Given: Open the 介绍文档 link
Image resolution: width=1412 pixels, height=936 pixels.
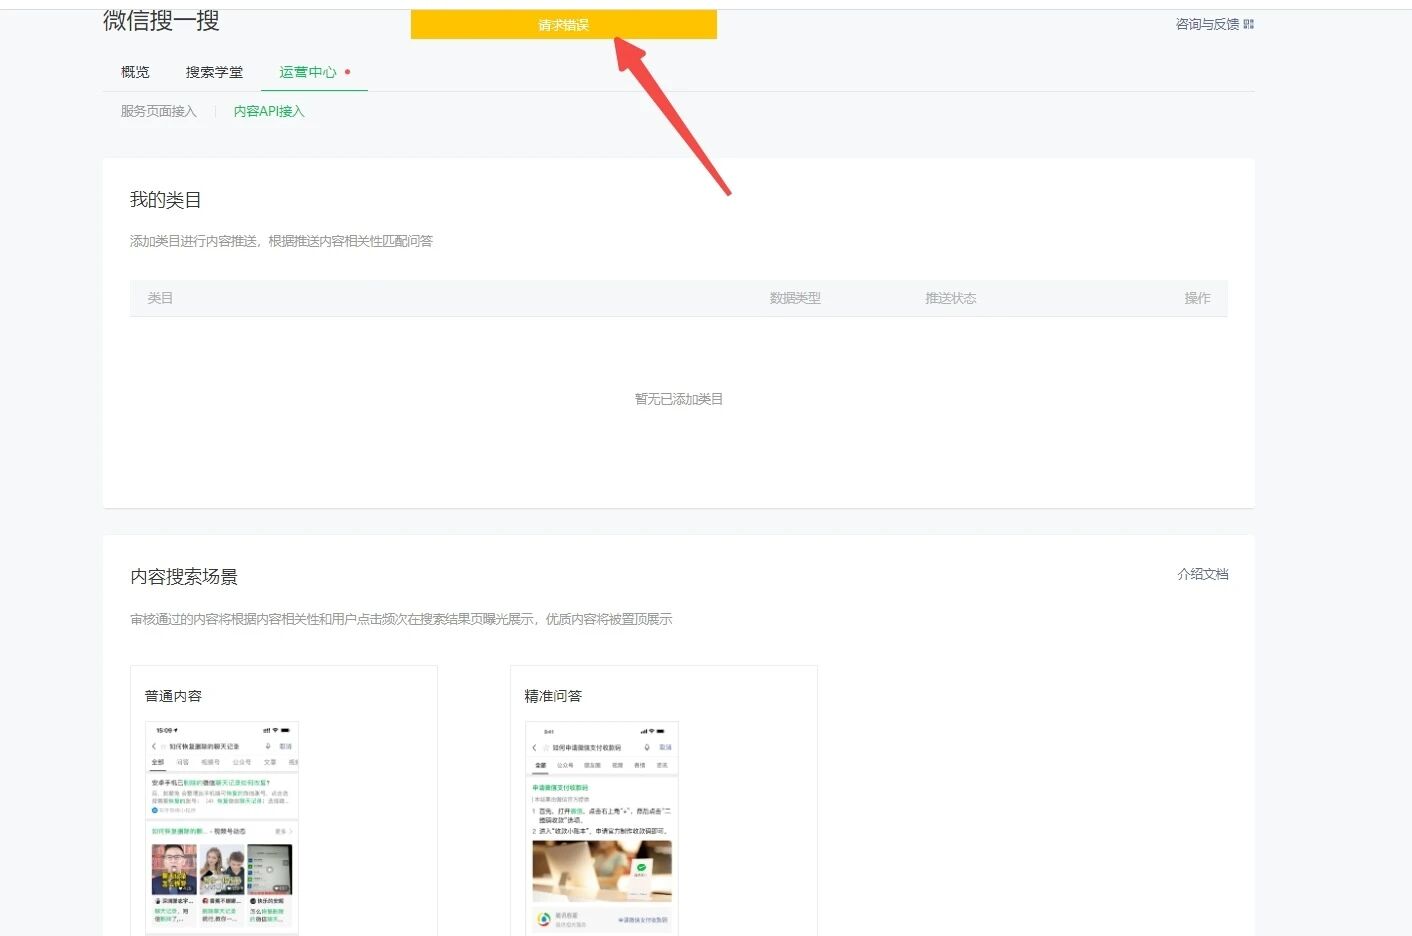Looking at the screenshot, I should point(1203,574).
